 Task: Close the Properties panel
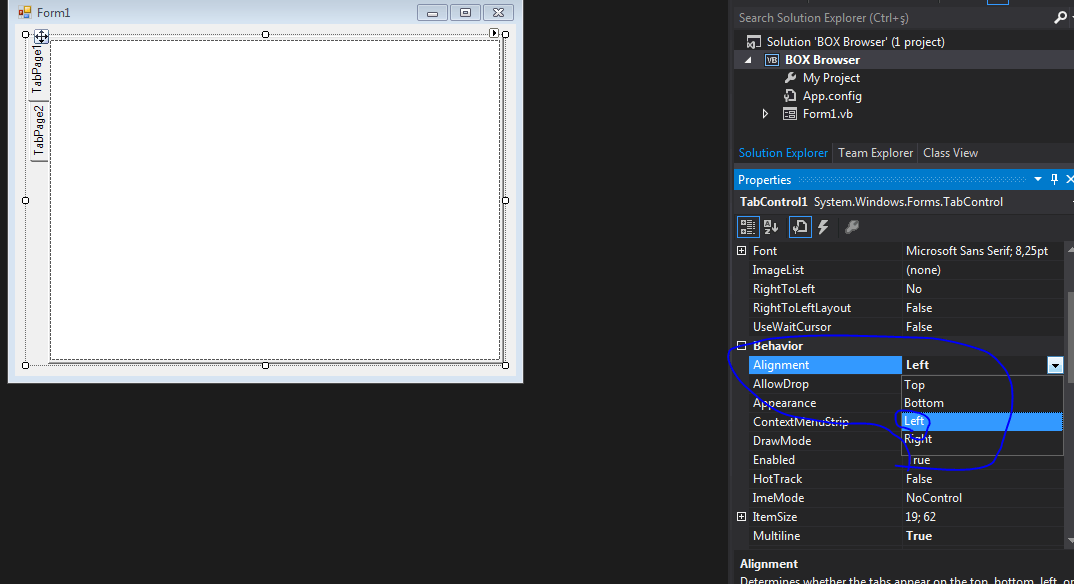[x=1069, y=179]
